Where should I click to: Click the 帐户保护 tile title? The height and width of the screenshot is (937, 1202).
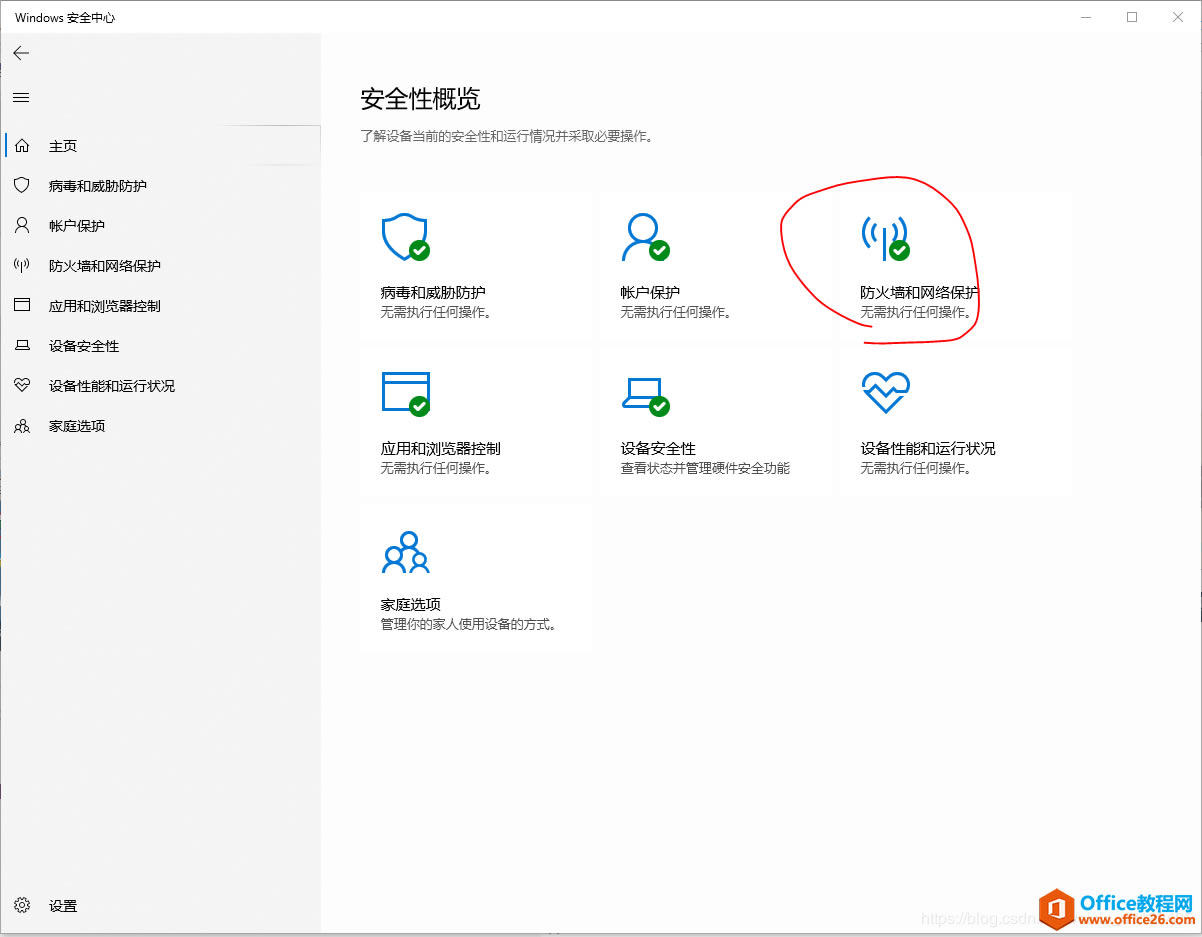point(650,293)
